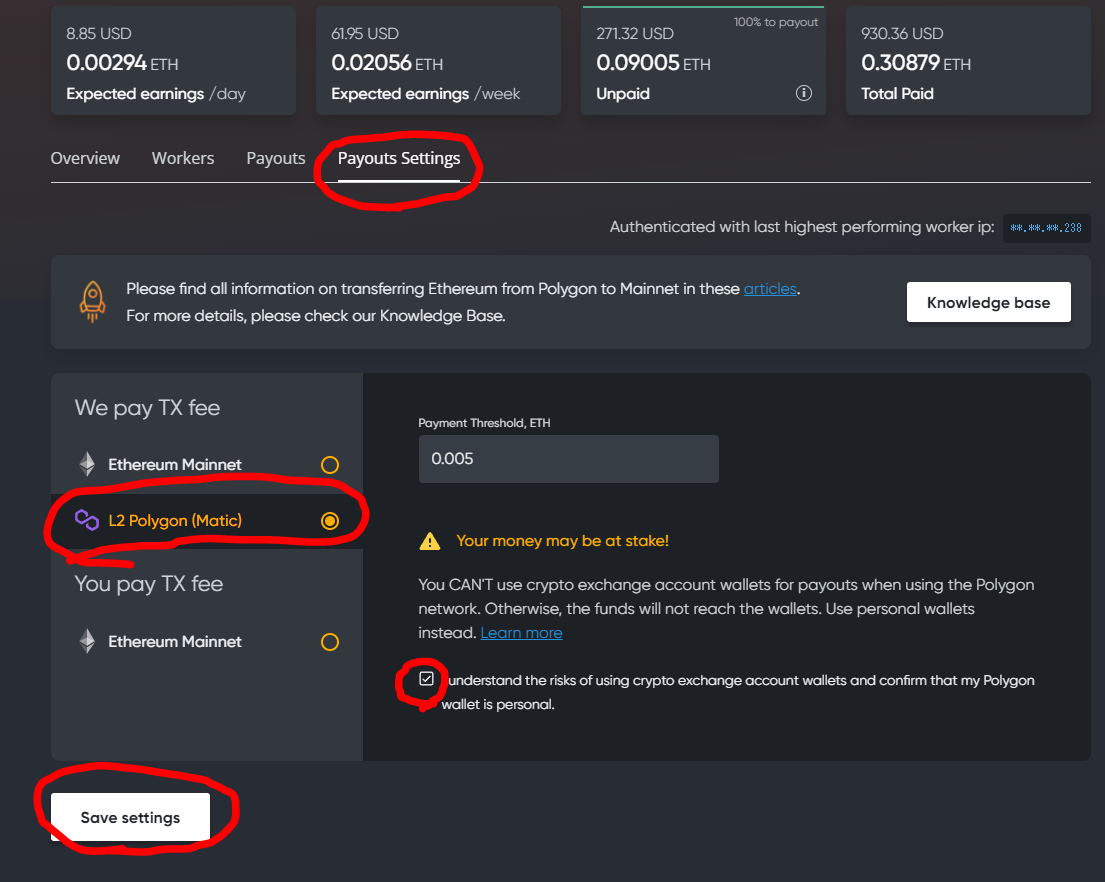Click the info icon on the Unpaid card
1105x882 pixels.
803,93
